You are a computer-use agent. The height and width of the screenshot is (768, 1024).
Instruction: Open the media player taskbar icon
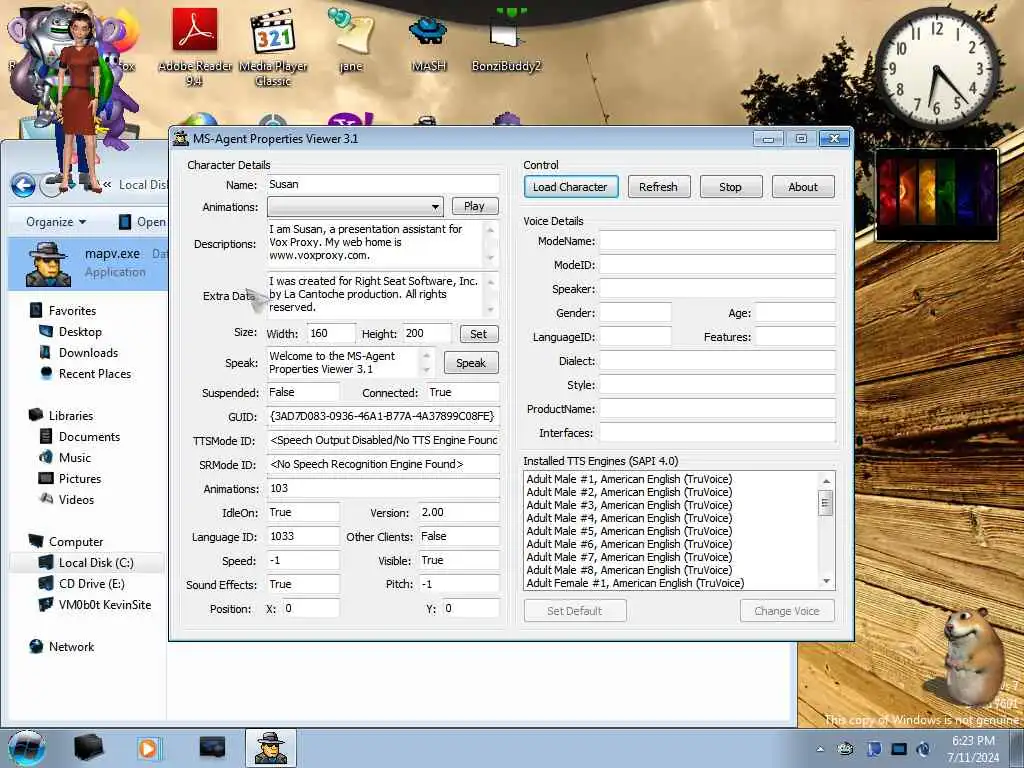click(148, 748)
